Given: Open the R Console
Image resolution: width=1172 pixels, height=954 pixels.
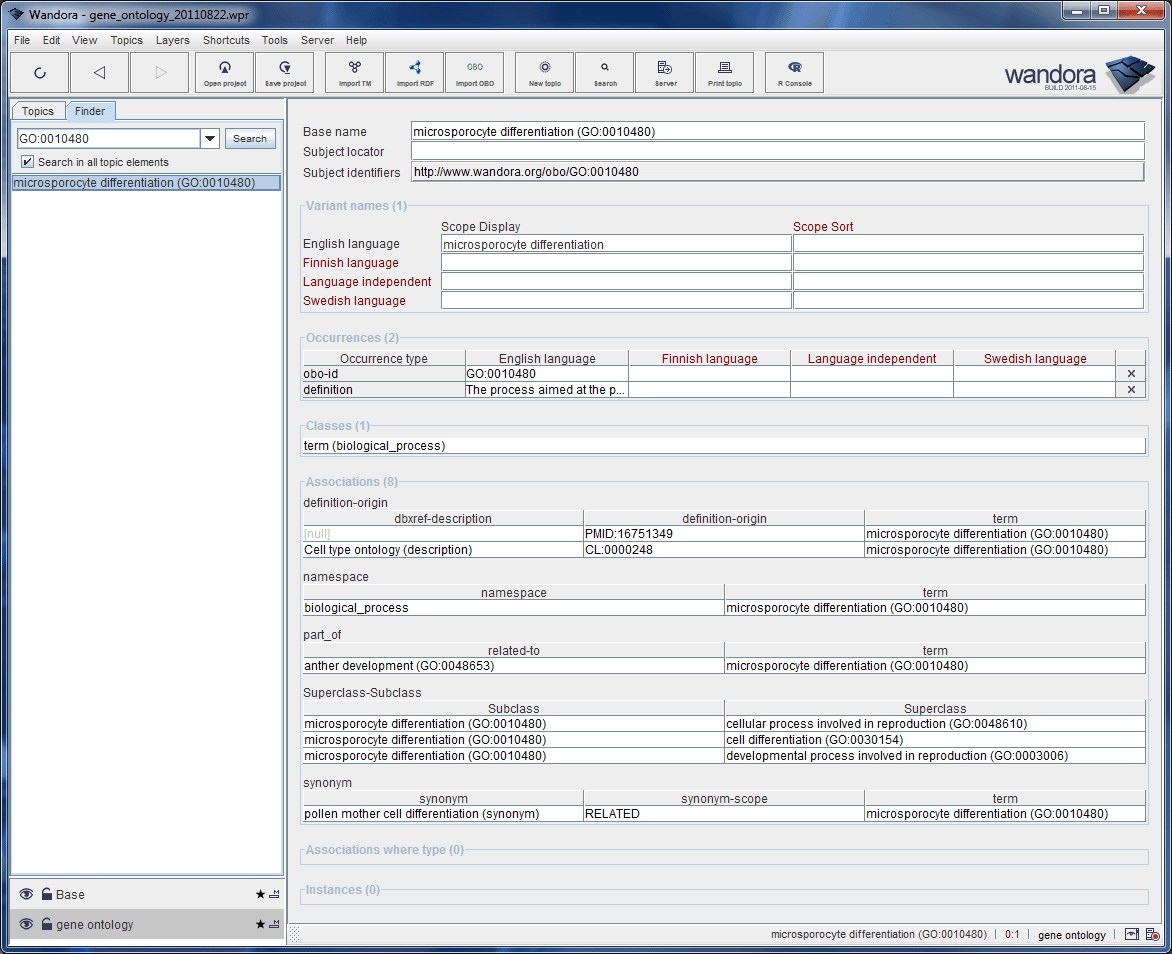Looking at the screenshot, I should 795,72.
